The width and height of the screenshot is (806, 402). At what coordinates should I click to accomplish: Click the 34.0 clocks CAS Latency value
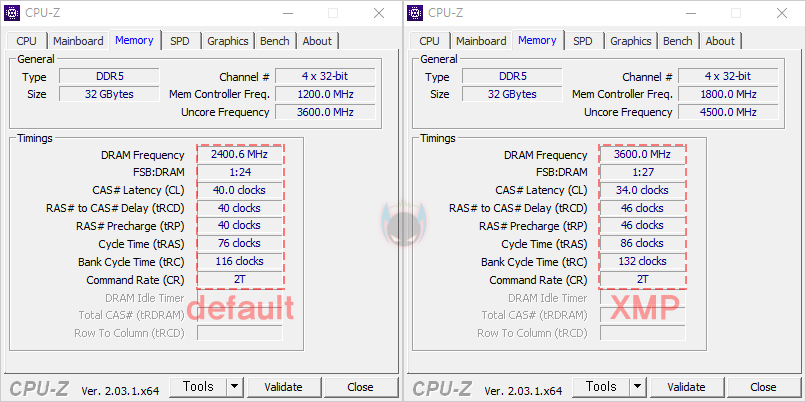pos(643,190)
